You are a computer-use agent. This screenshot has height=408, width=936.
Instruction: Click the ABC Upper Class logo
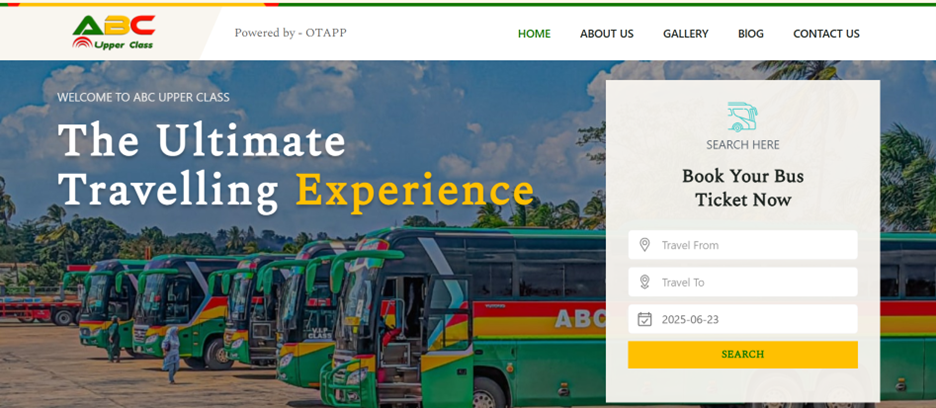pyautogui.click(x=113, y=32)
